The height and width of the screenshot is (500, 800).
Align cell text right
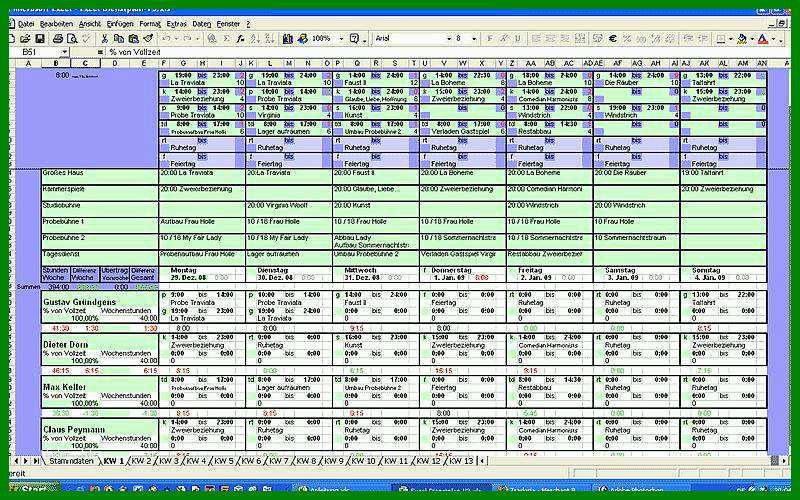point(565,39)
